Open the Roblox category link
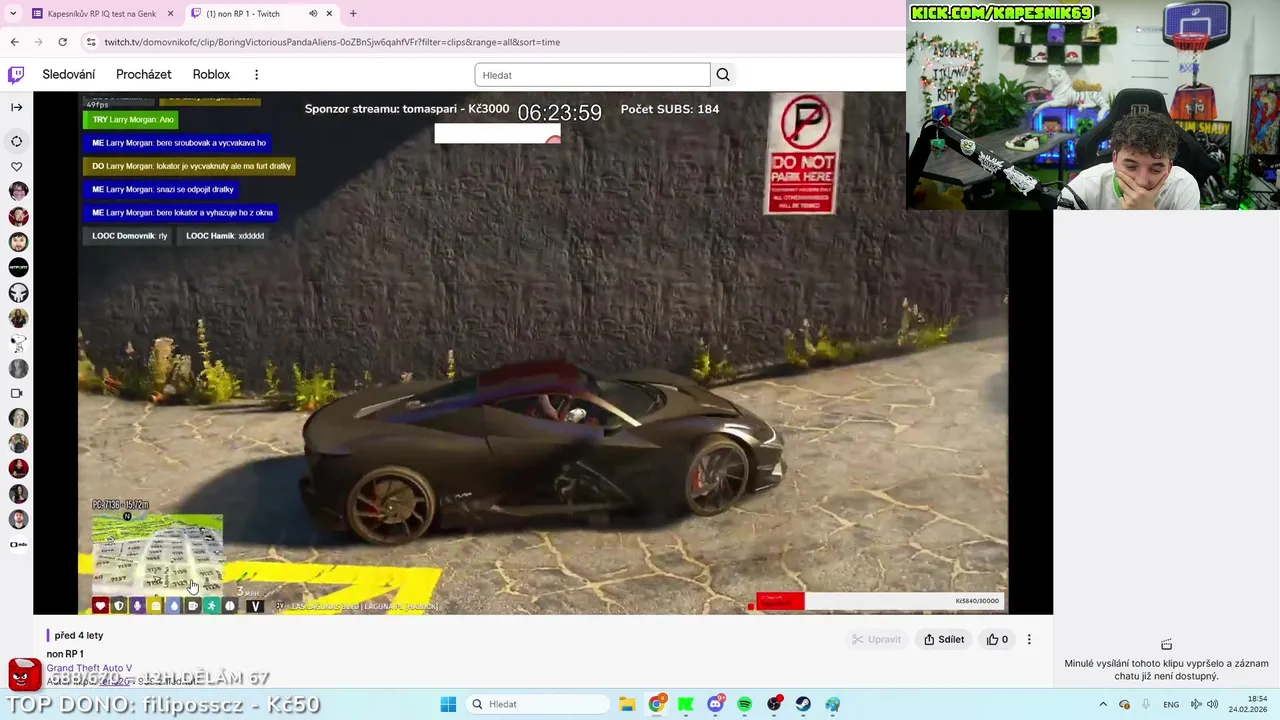The width and height of the screenshot is (1280, 720). (x=211, y=75)
